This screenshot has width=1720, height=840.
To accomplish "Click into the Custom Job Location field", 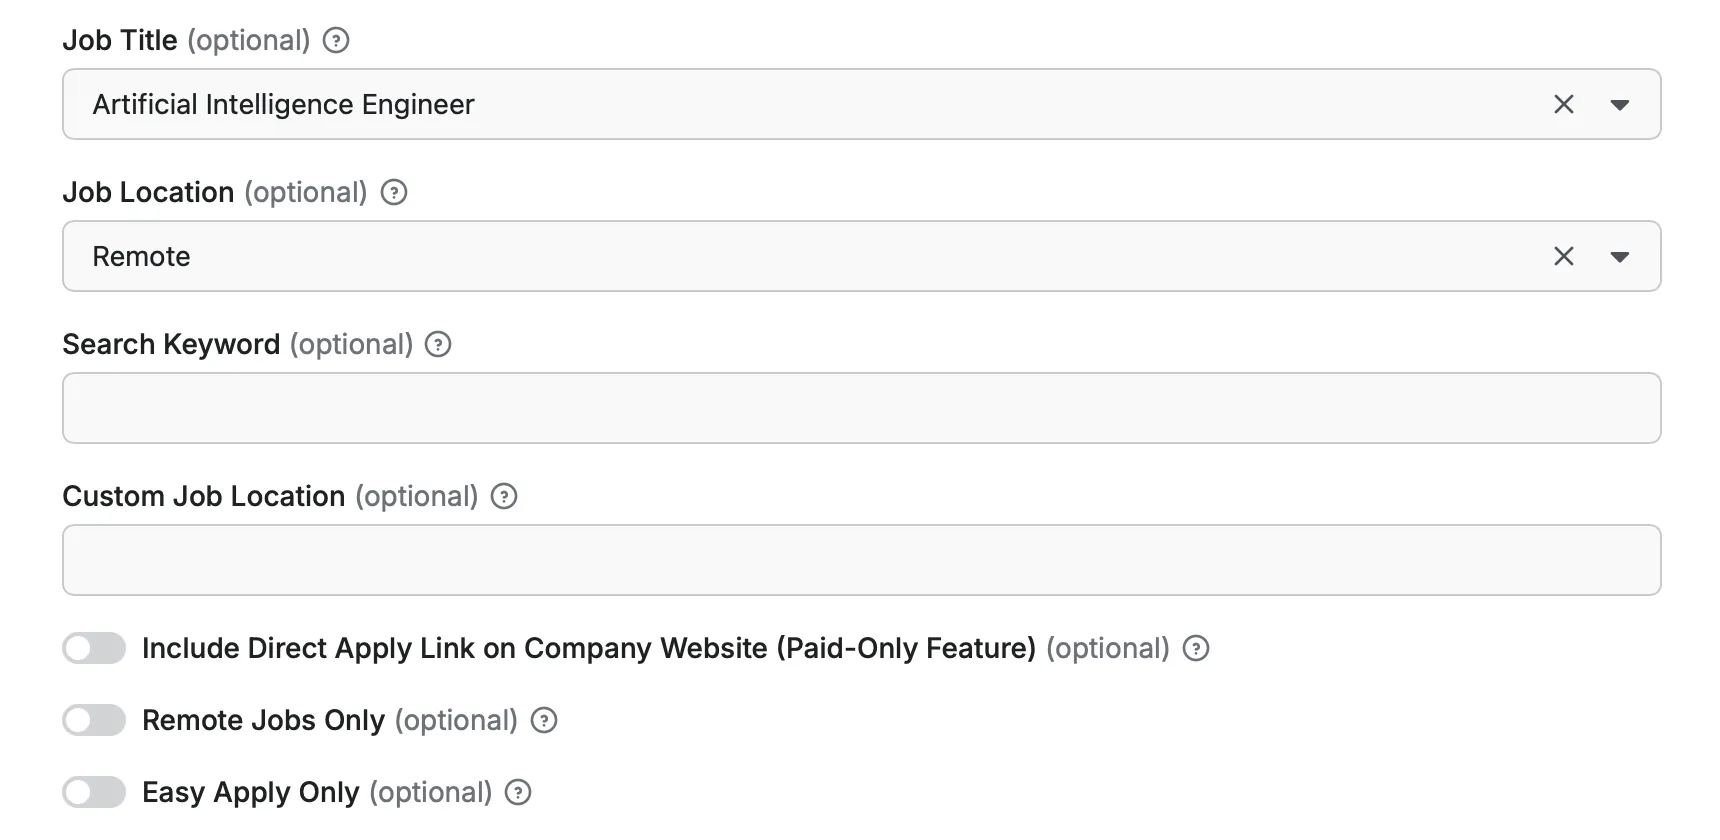I will coord(861,561).
